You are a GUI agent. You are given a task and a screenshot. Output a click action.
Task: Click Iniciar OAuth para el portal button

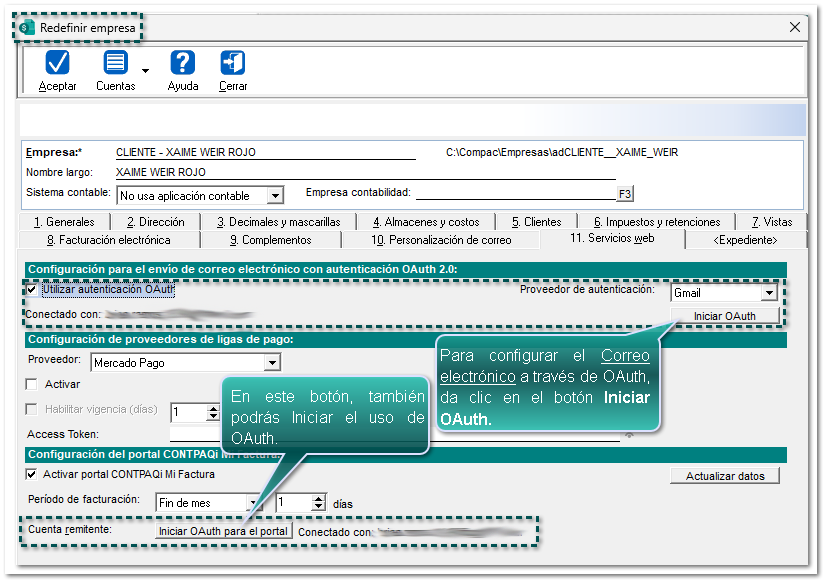(224, 531)
